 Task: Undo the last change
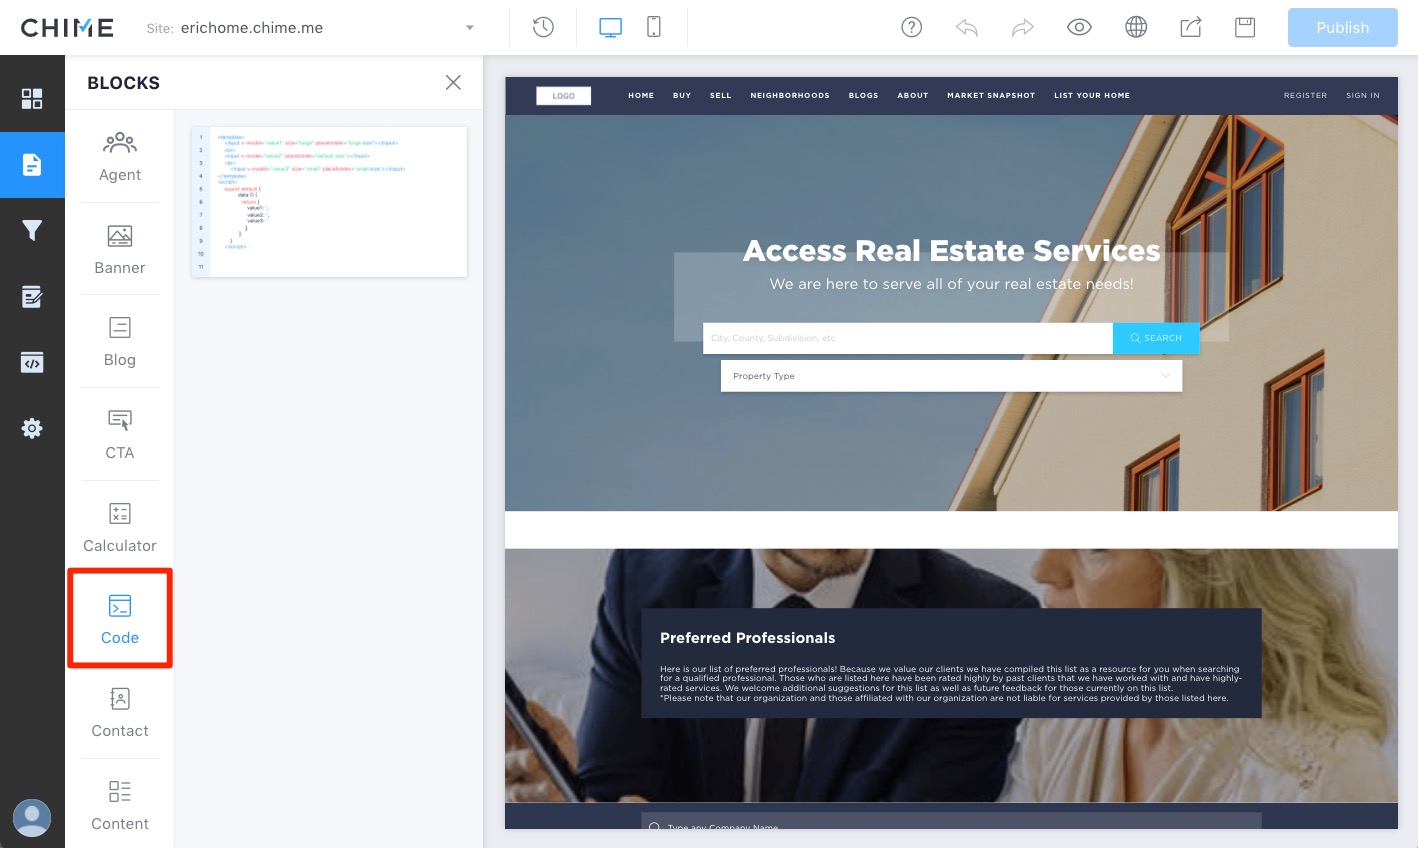(967, 28)
